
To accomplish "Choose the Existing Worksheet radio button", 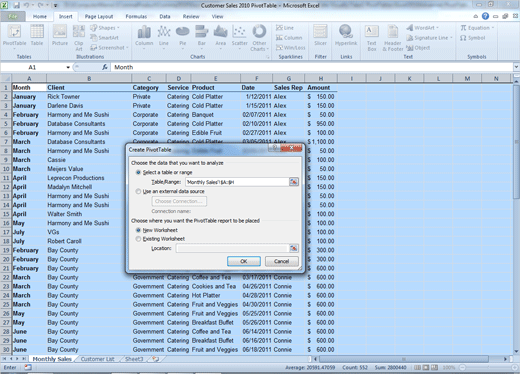I will click(x=138, y=239).
